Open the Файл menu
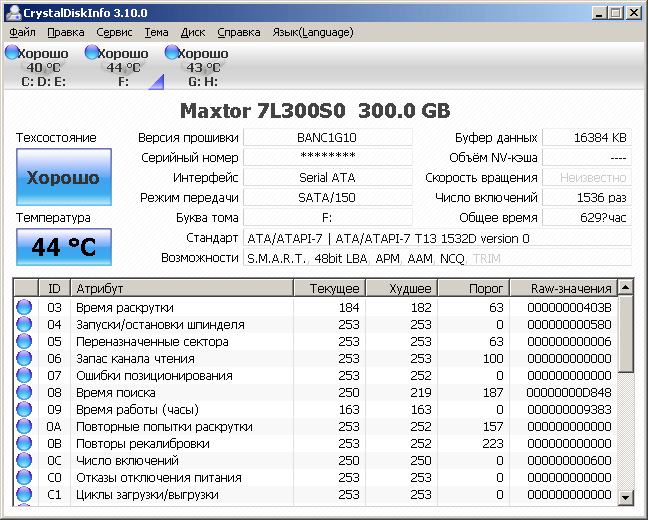The image size is (648, 520). tap(22, 32)
